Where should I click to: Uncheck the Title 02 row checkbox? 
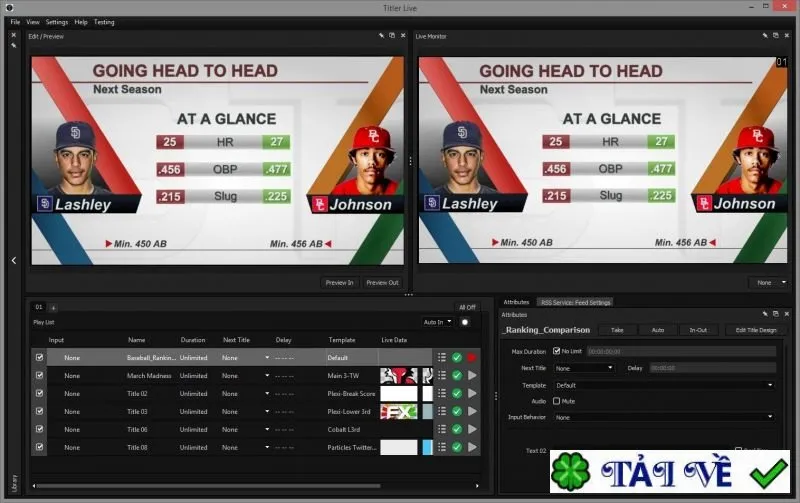click(x=39, y=393)
